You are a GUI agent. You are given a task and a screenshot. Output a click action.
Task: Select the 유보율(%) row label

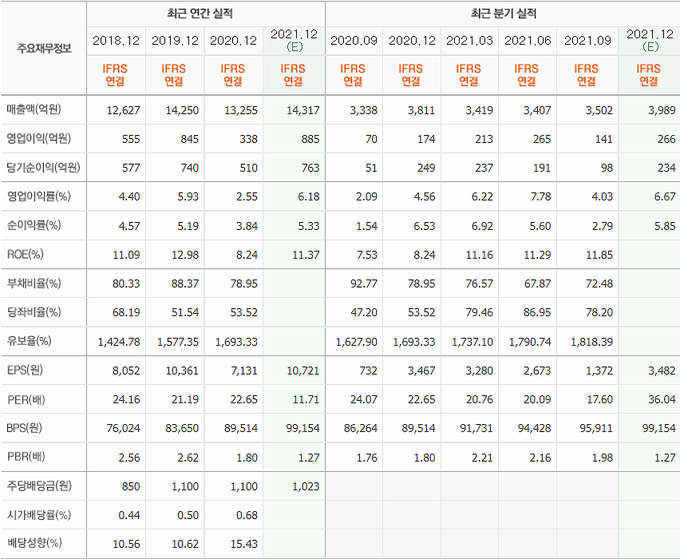(x=29, y=341)
